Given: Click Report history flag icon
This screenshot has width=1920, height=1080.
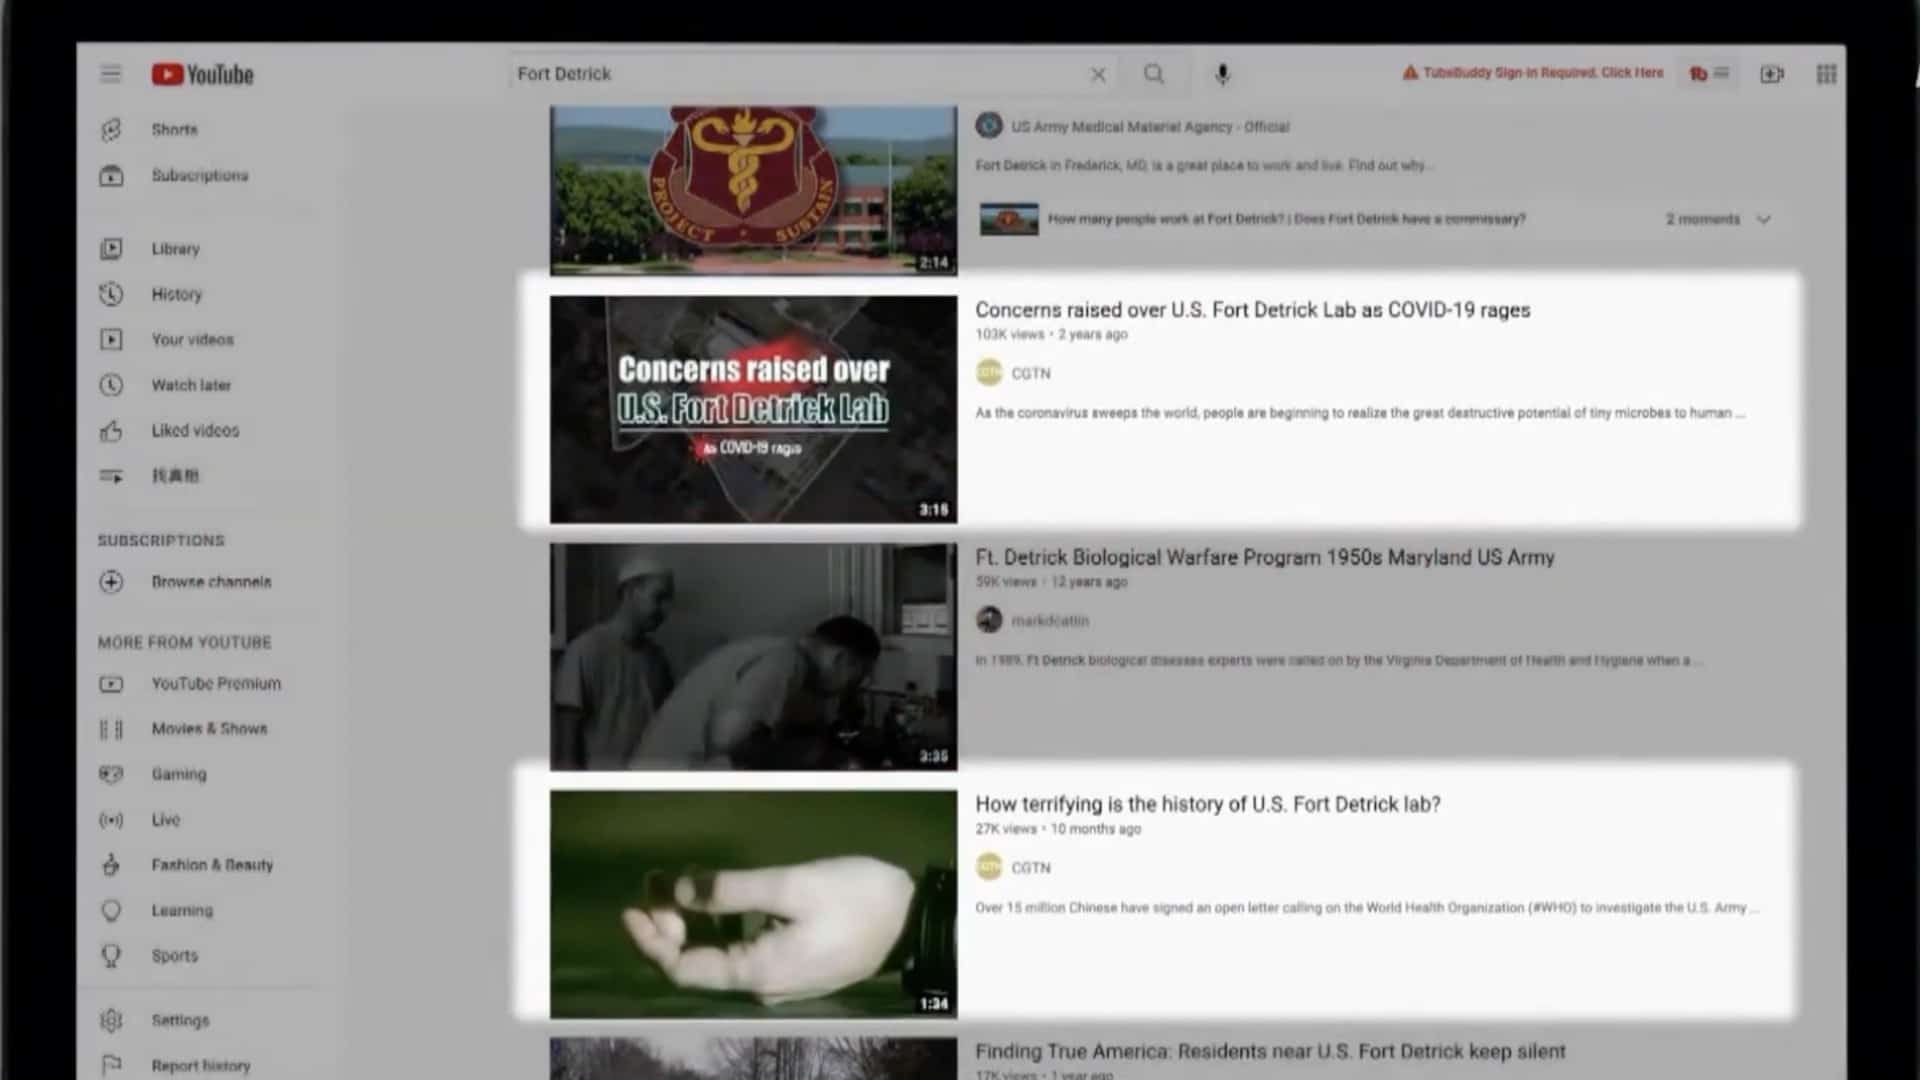Looking at the screenshot, I should (x=111, y=1066).
